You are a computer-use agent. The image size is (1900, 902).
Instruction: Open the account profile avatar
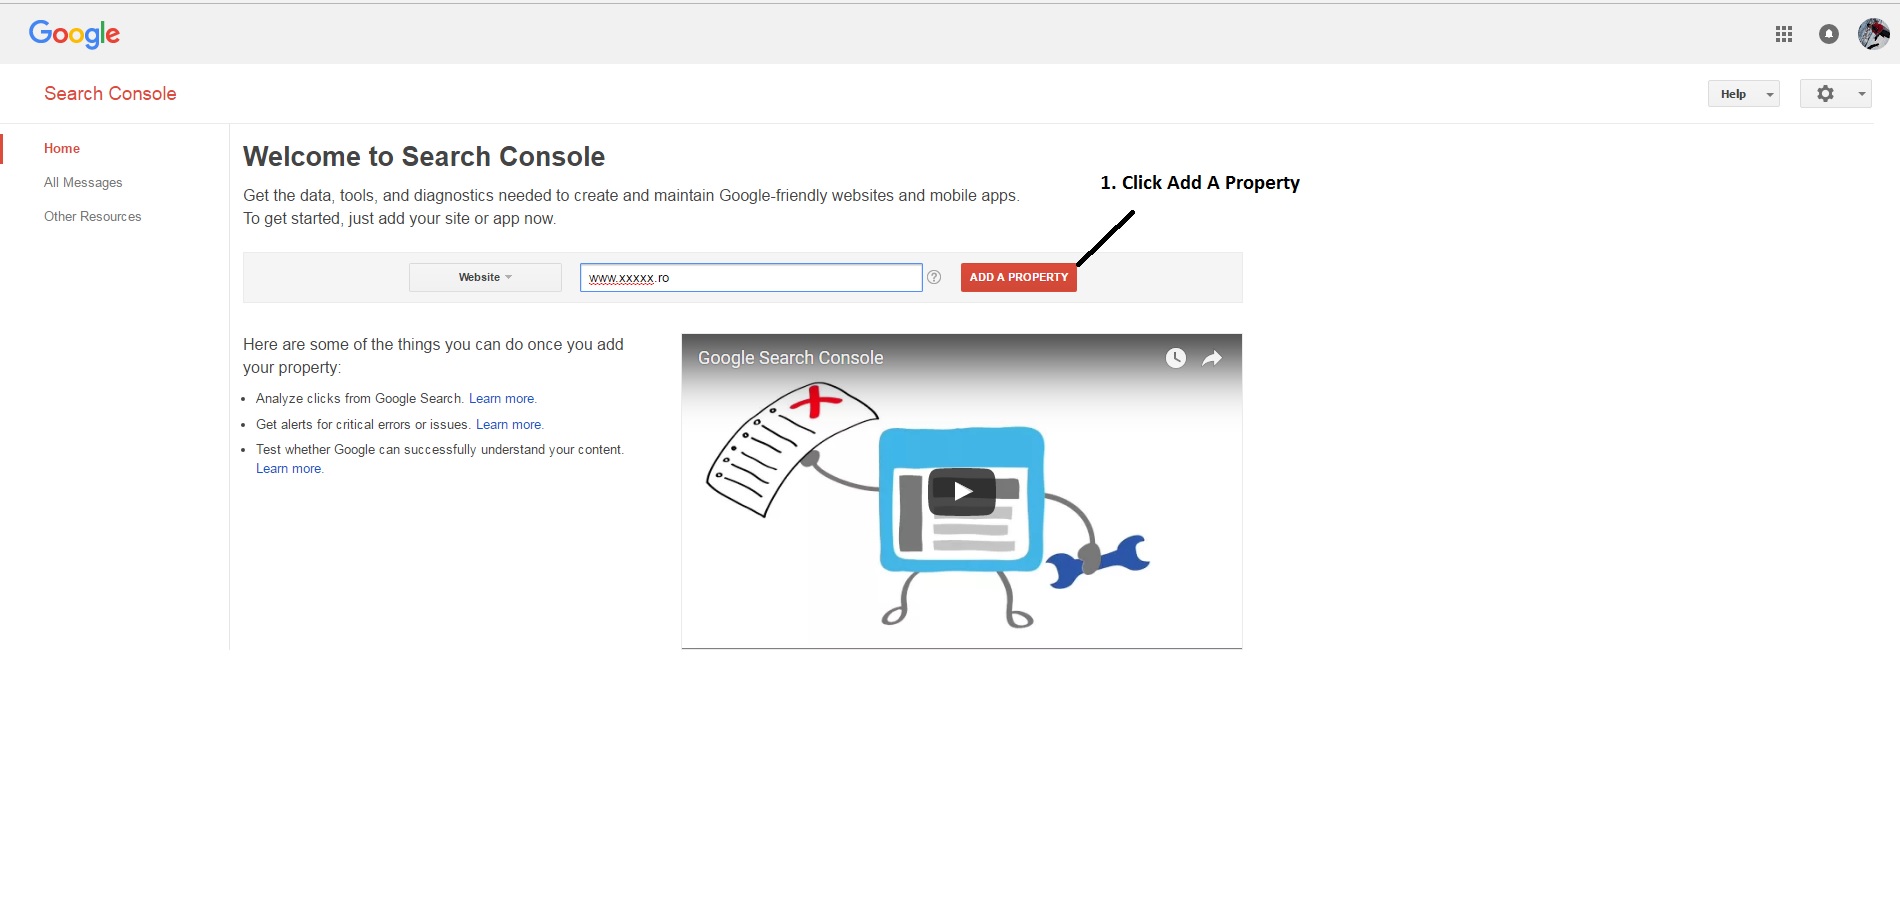pyautogui.click(x=1872, y=34)
